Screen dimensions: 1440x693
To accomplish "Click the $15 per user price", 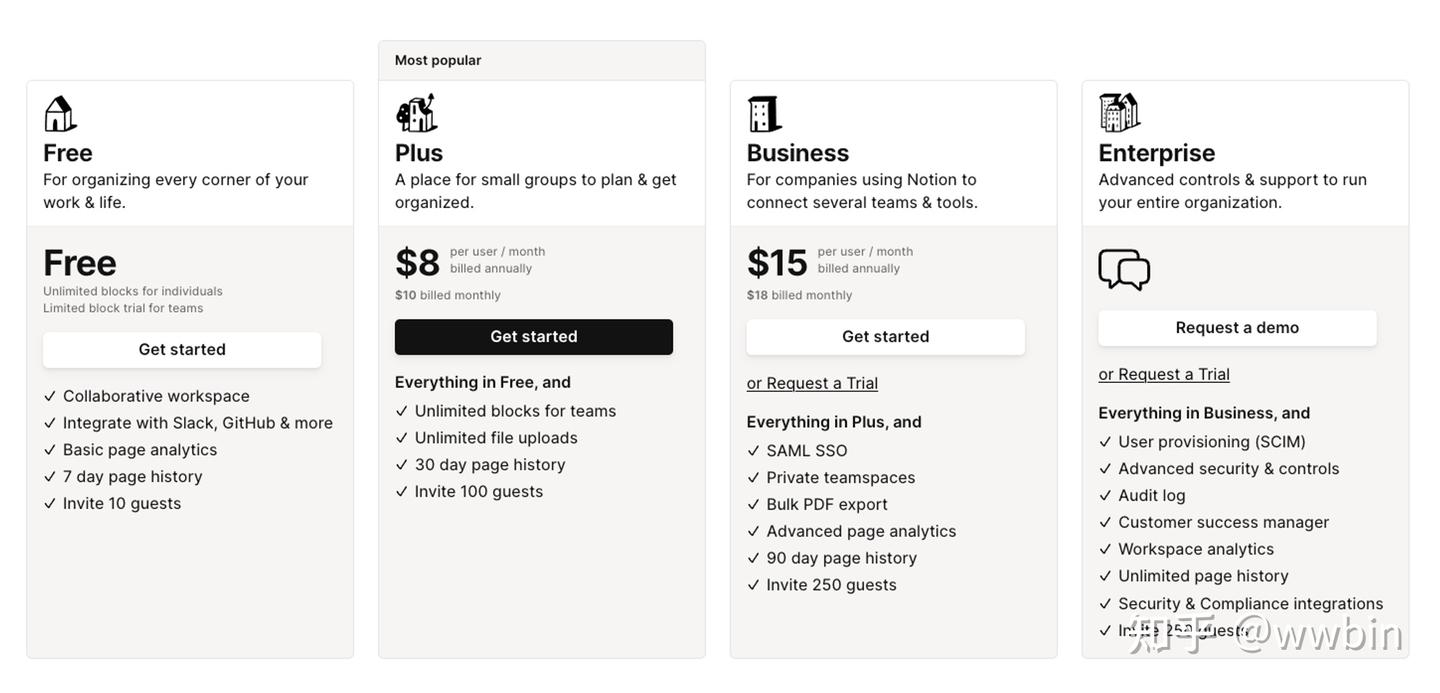I will (x=777, y=263).
